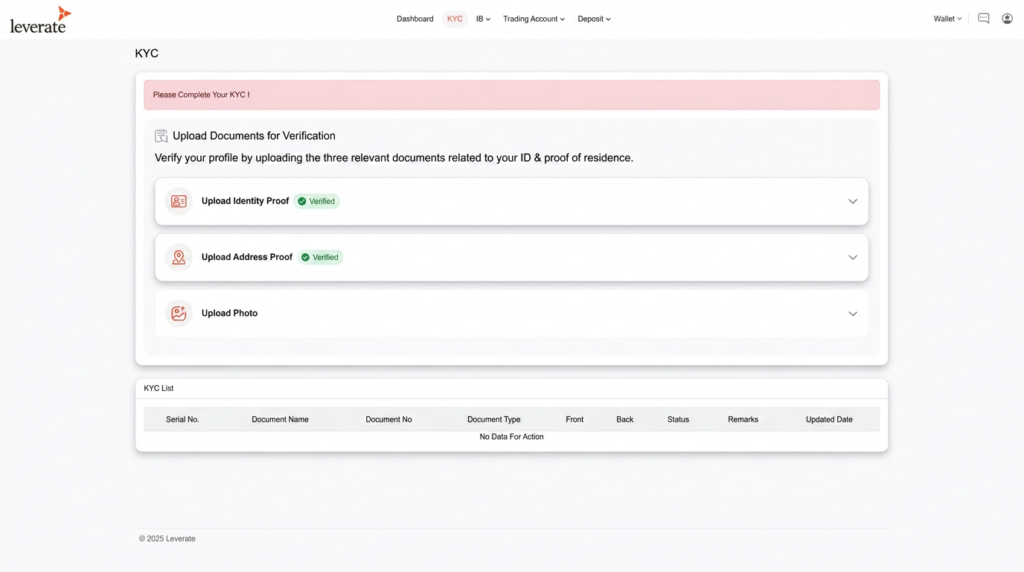Click the document verification heading icon
Viewport: 1024px width, 572px height.
point(161,136)
